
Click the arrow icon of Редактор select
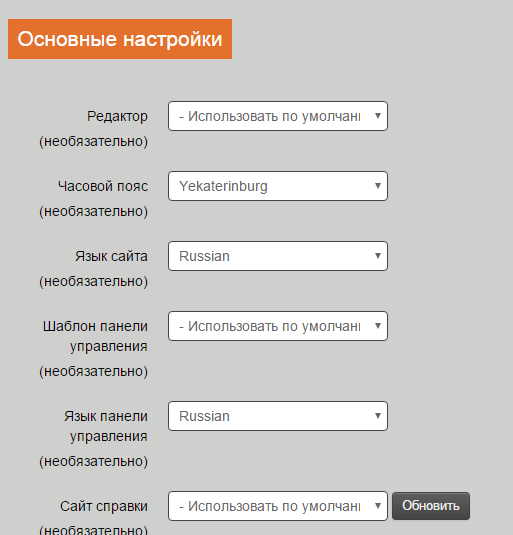378,116
